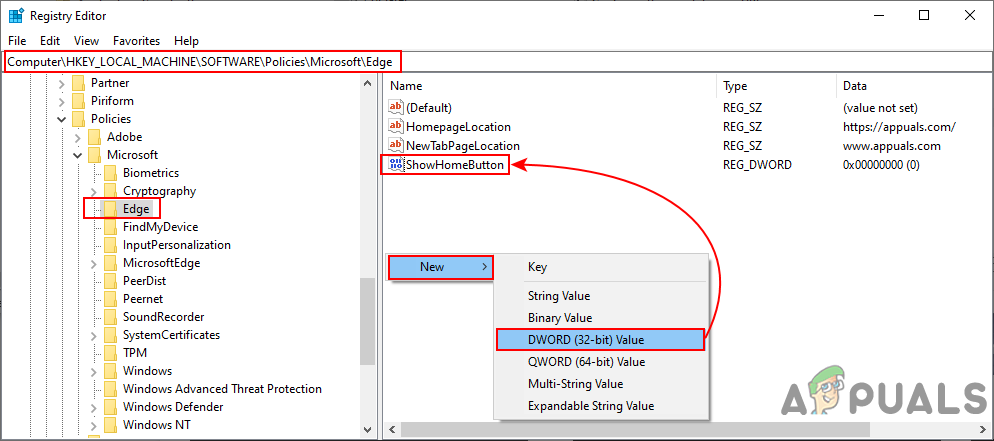Collapse the Policies tree node
Image resolution: width=994 pixels, height=441 pixels.
click(61, 119)
